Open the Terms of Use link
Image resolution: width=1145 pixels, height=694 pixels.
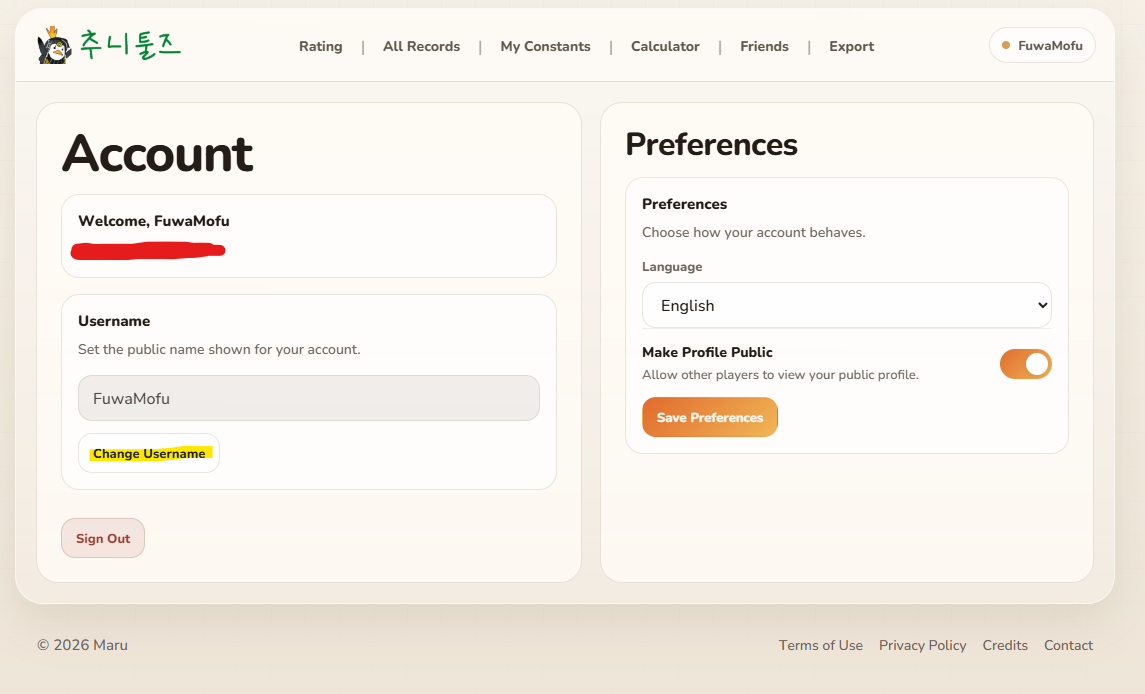[820, 645]
